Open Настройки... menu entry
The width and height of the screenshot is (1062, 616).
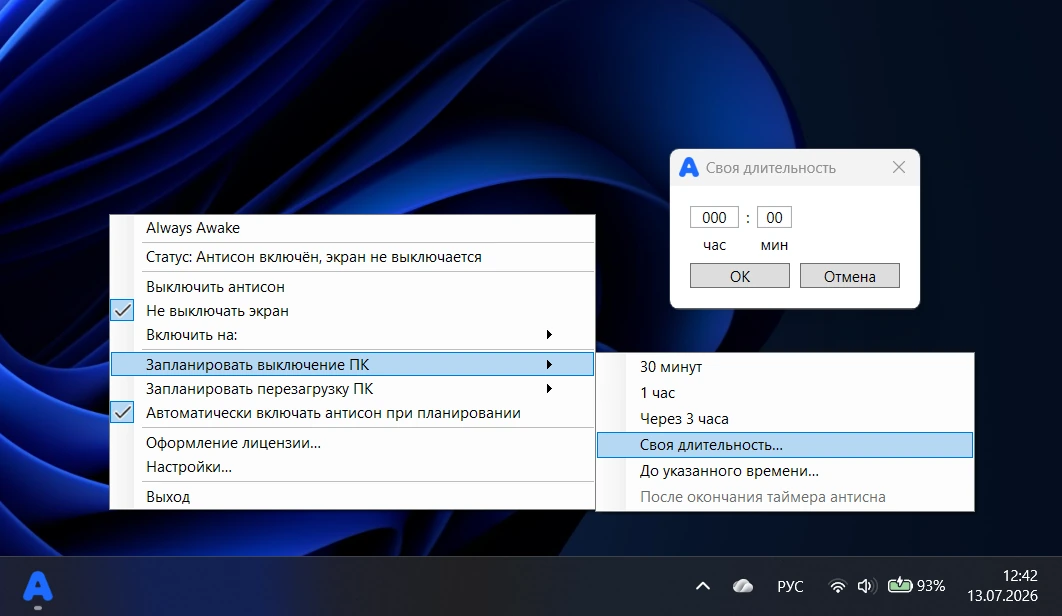point(352,467)
